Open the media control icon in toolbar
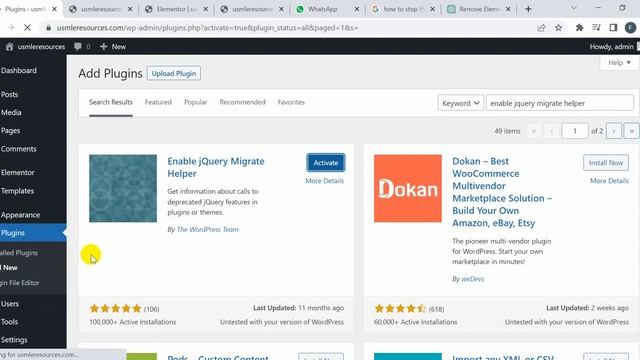This screenshot has width=640, height=360. point(596,28)
